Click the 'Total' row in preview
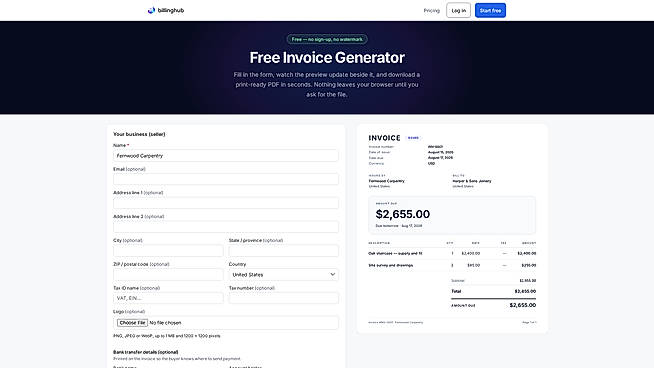 (x=493, y=291)
